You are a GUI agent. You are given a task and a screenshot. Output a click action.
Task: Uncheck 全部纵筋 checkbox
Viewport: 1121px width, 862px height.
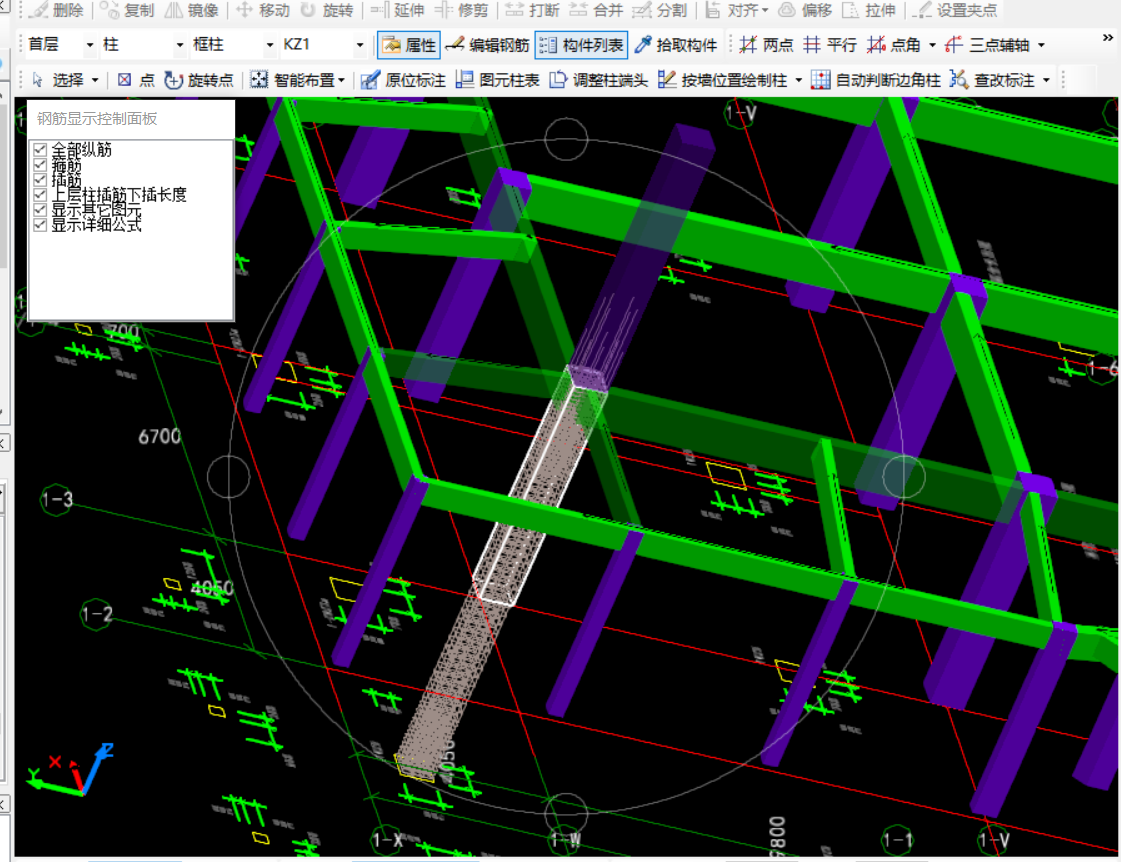40,149
